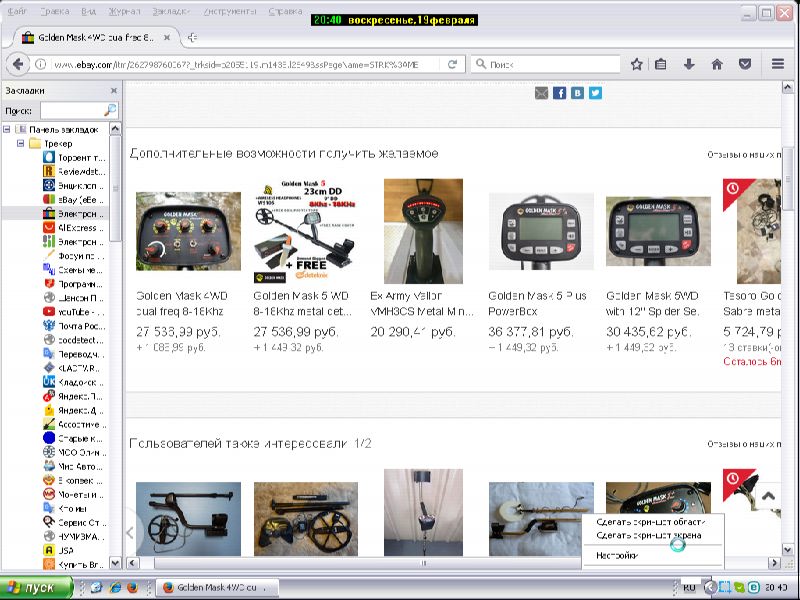Open the downloads arrow icon
The image size is (800, 600).
click(689, 64)
